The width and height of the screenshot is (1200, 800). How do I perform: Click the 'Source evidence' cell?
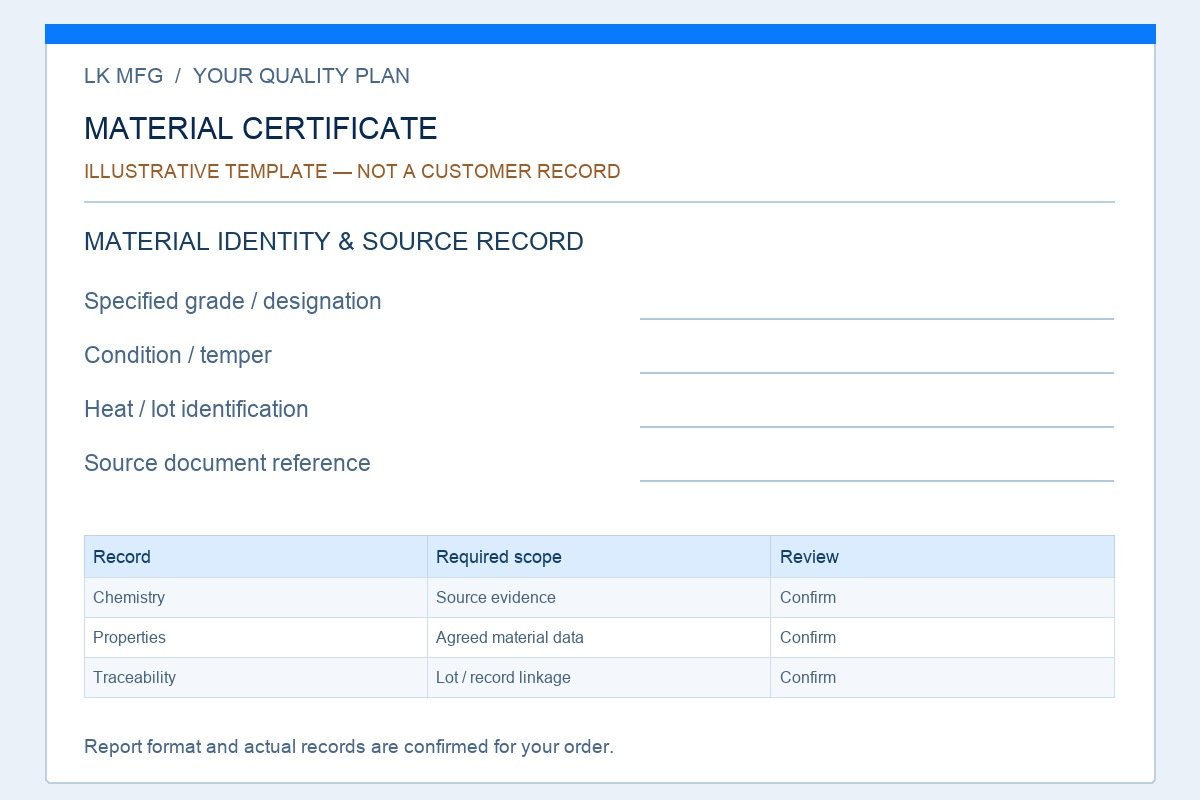pyautogui.click(x=599, y=597)
